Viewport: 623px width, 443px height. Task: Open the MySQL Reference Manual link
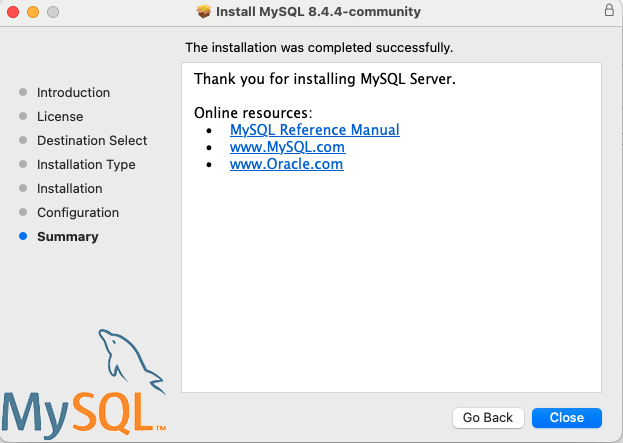click(x=314, y=130)
